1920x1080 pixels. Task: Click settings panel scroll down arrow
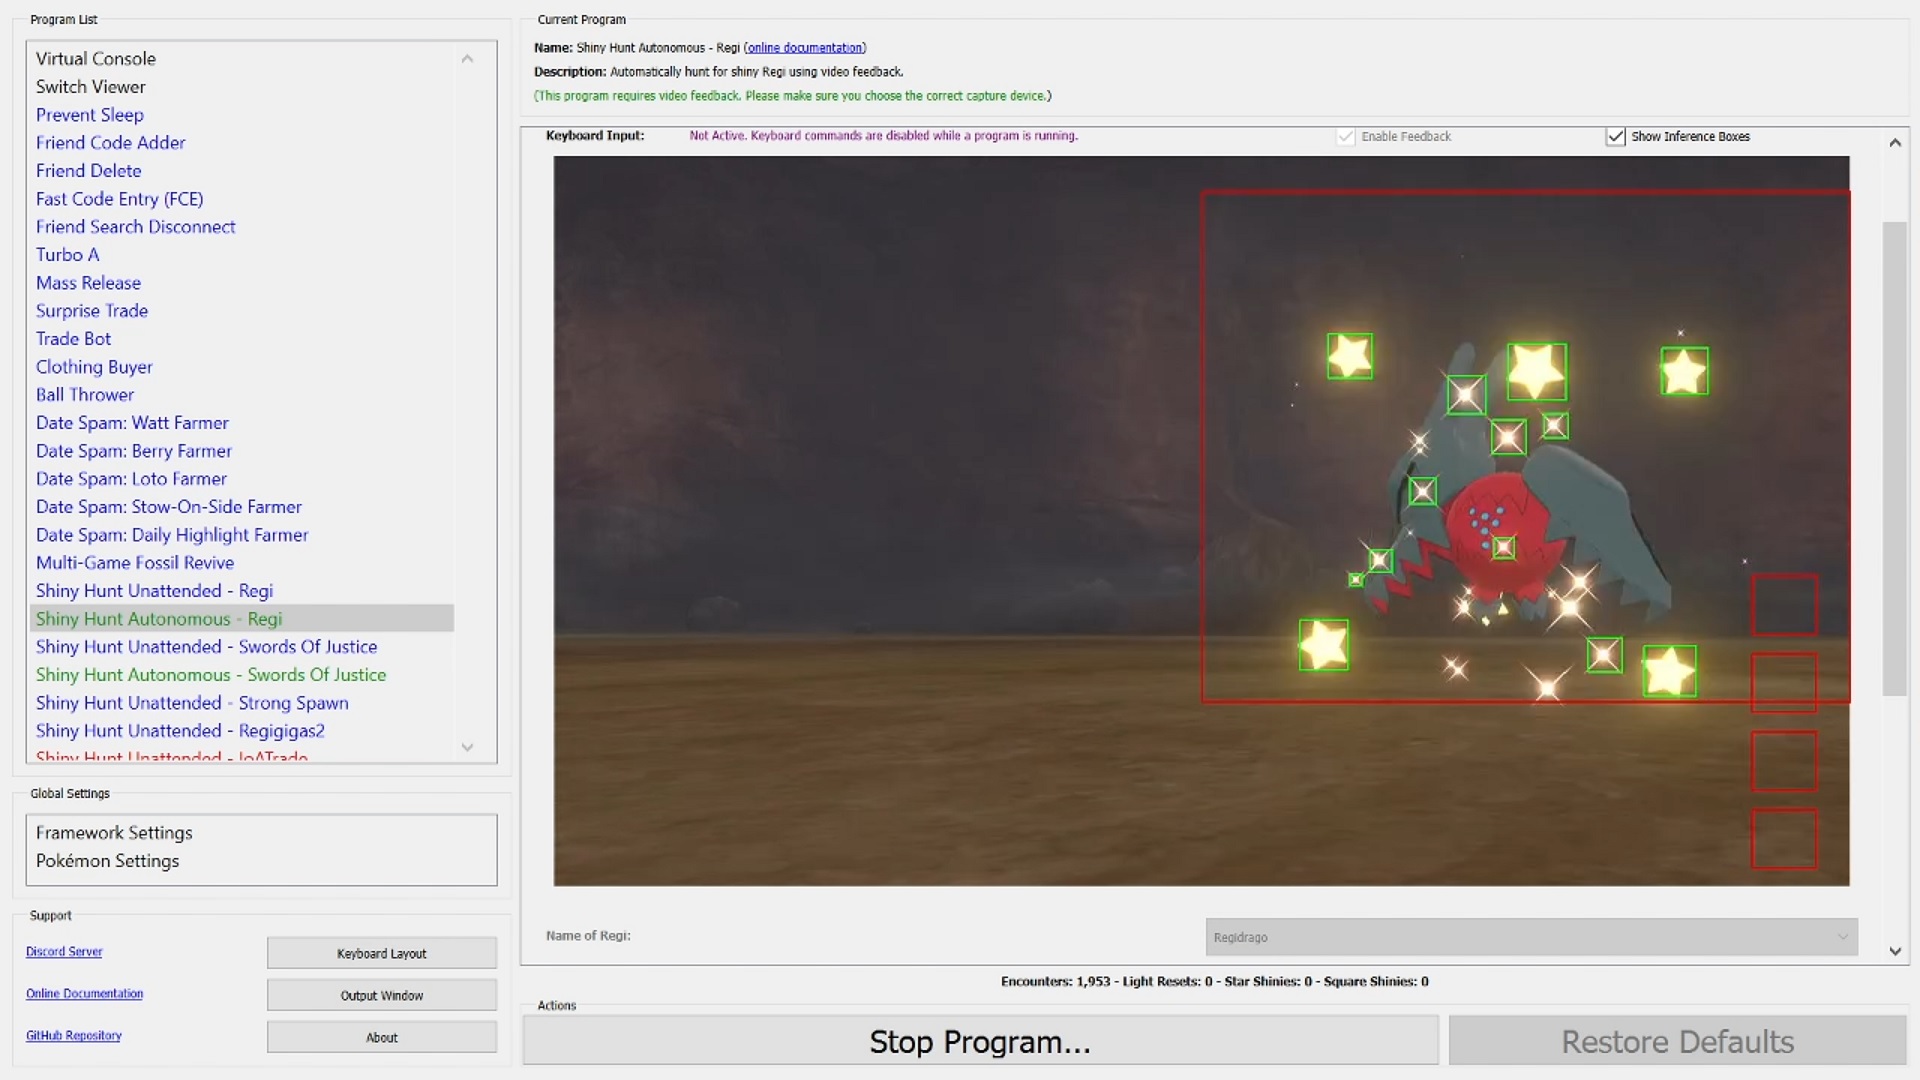1894,951
